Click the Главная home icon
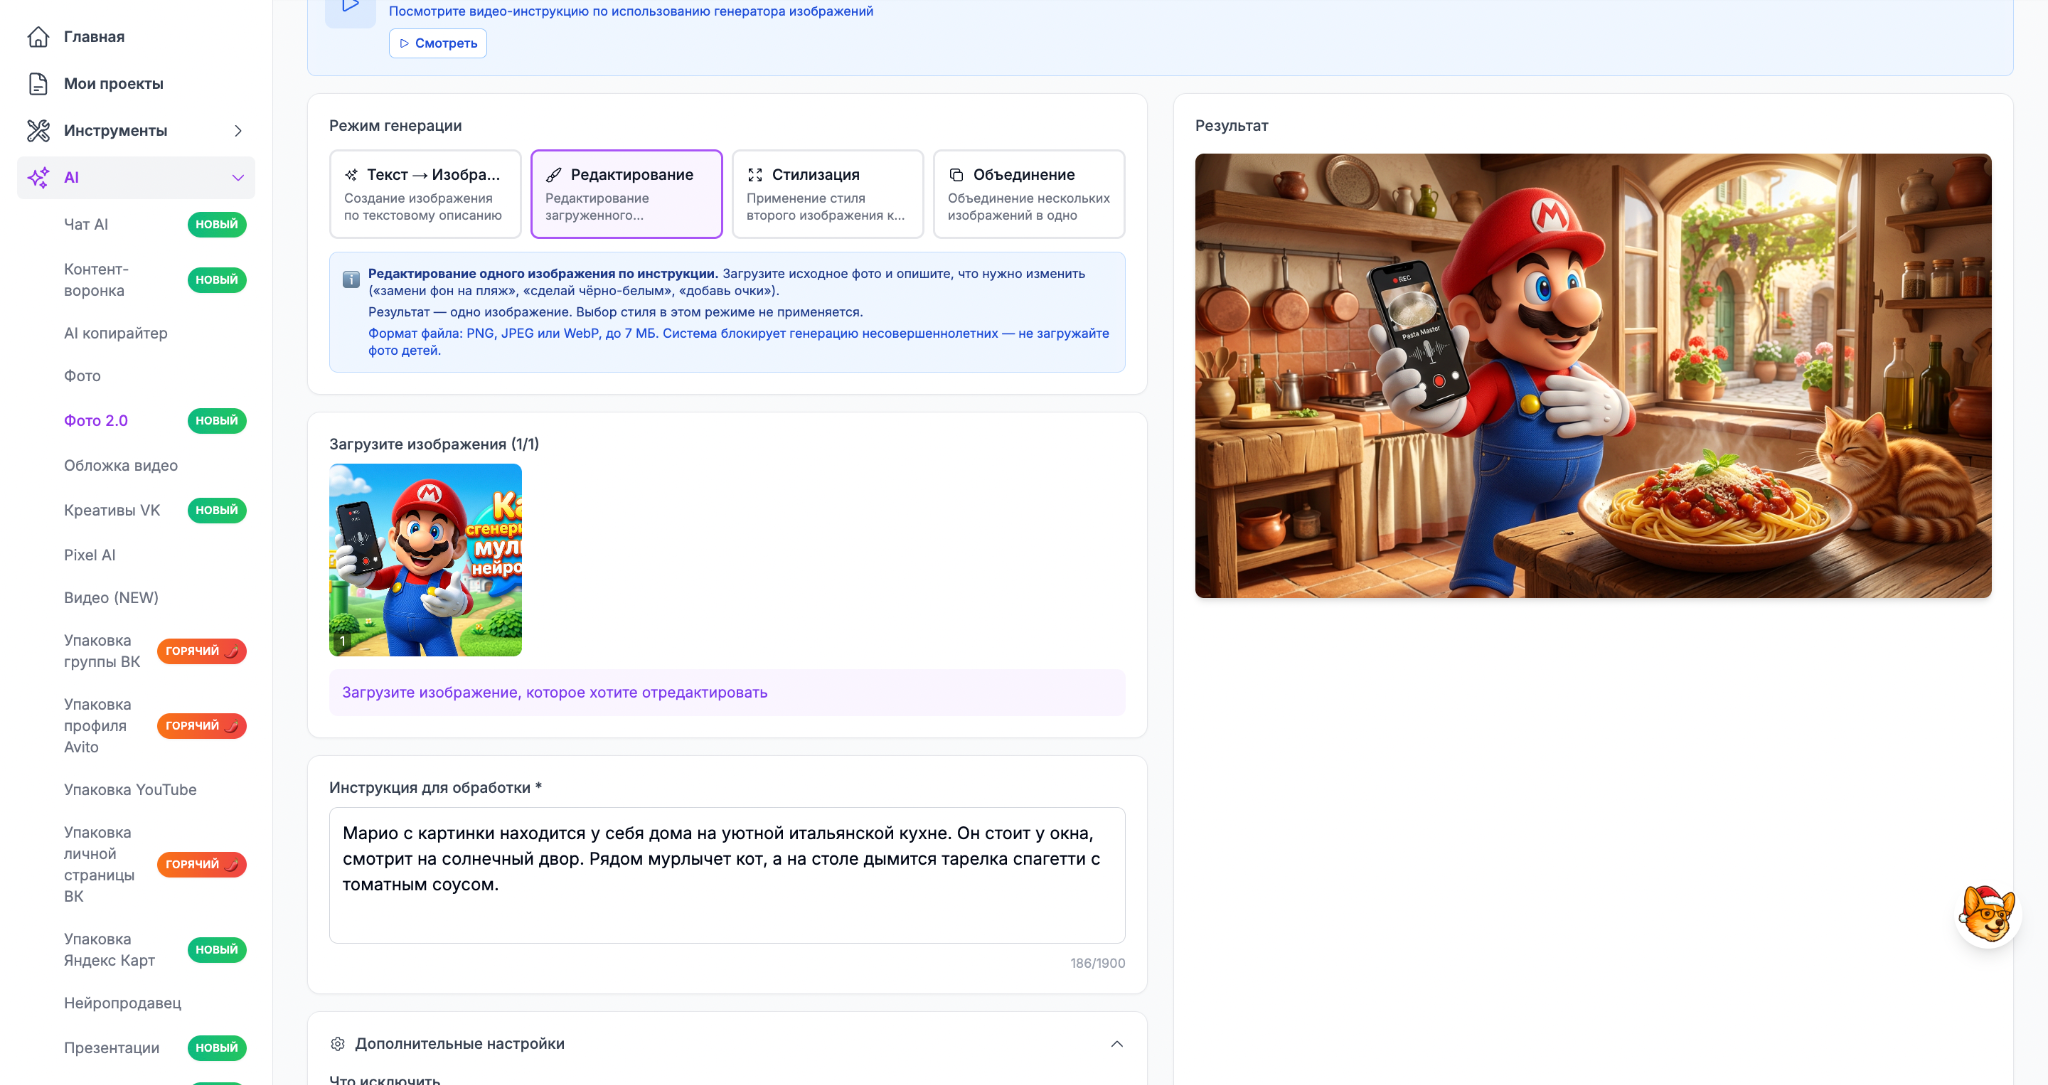Image resolution: width=2048 pixels, height=1085 pixels. click(x=38, y=37)
